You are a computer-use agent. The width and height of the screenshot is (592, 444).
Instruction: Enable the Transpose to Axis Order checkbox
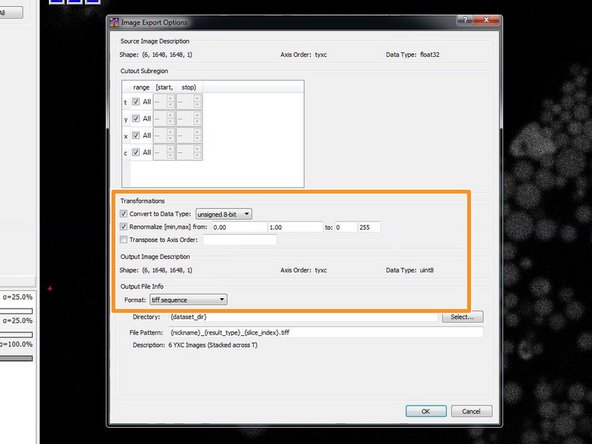pos(123,239)
